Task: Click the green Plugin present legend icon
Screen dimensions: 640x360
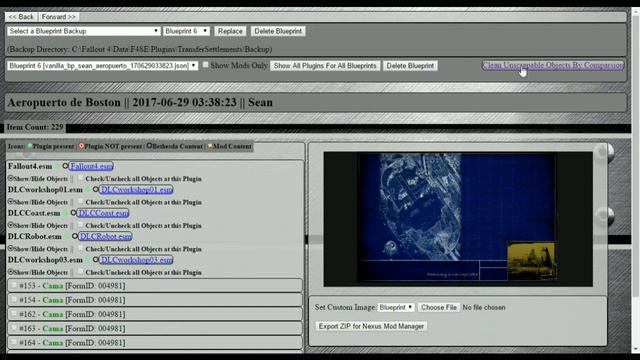Action: [30, 146]
